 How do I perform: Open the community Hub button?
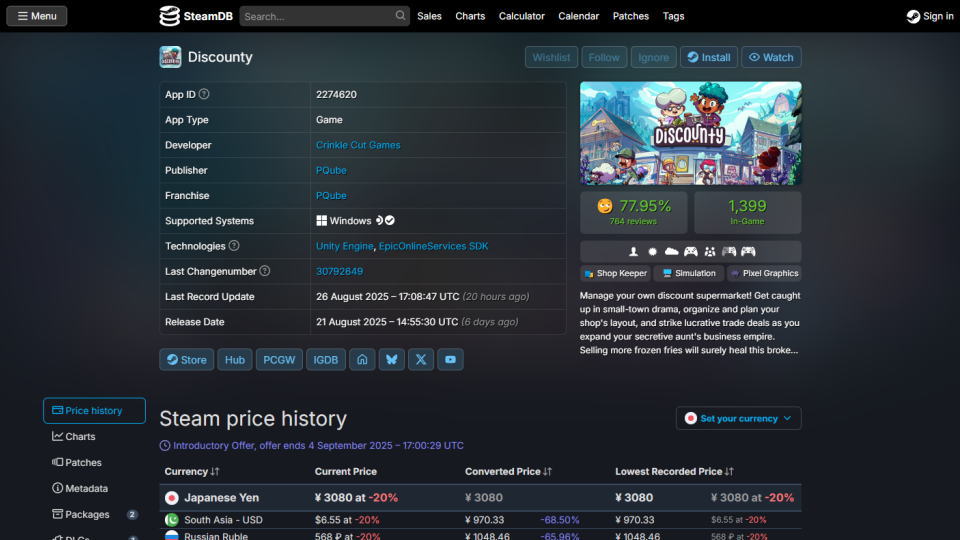coord(234,359)
